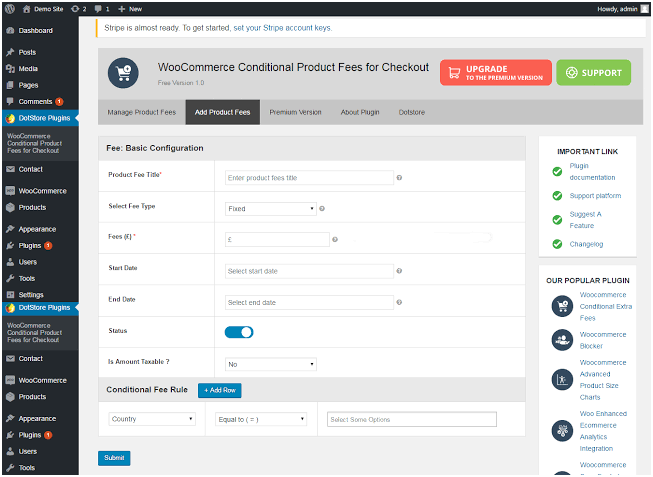Click the Woocommerce Blocker plugin icon

(x=562, y=340)
